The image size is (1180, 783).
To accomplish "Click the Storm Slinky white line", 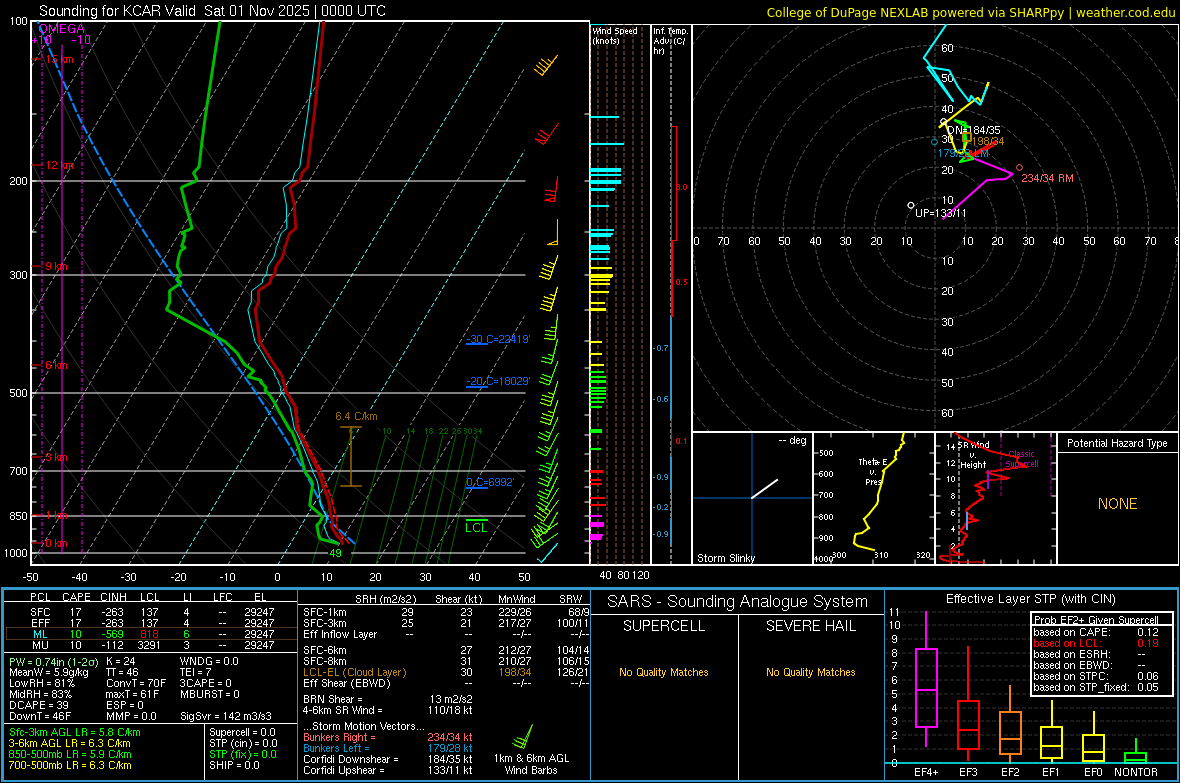I will 765,489.
